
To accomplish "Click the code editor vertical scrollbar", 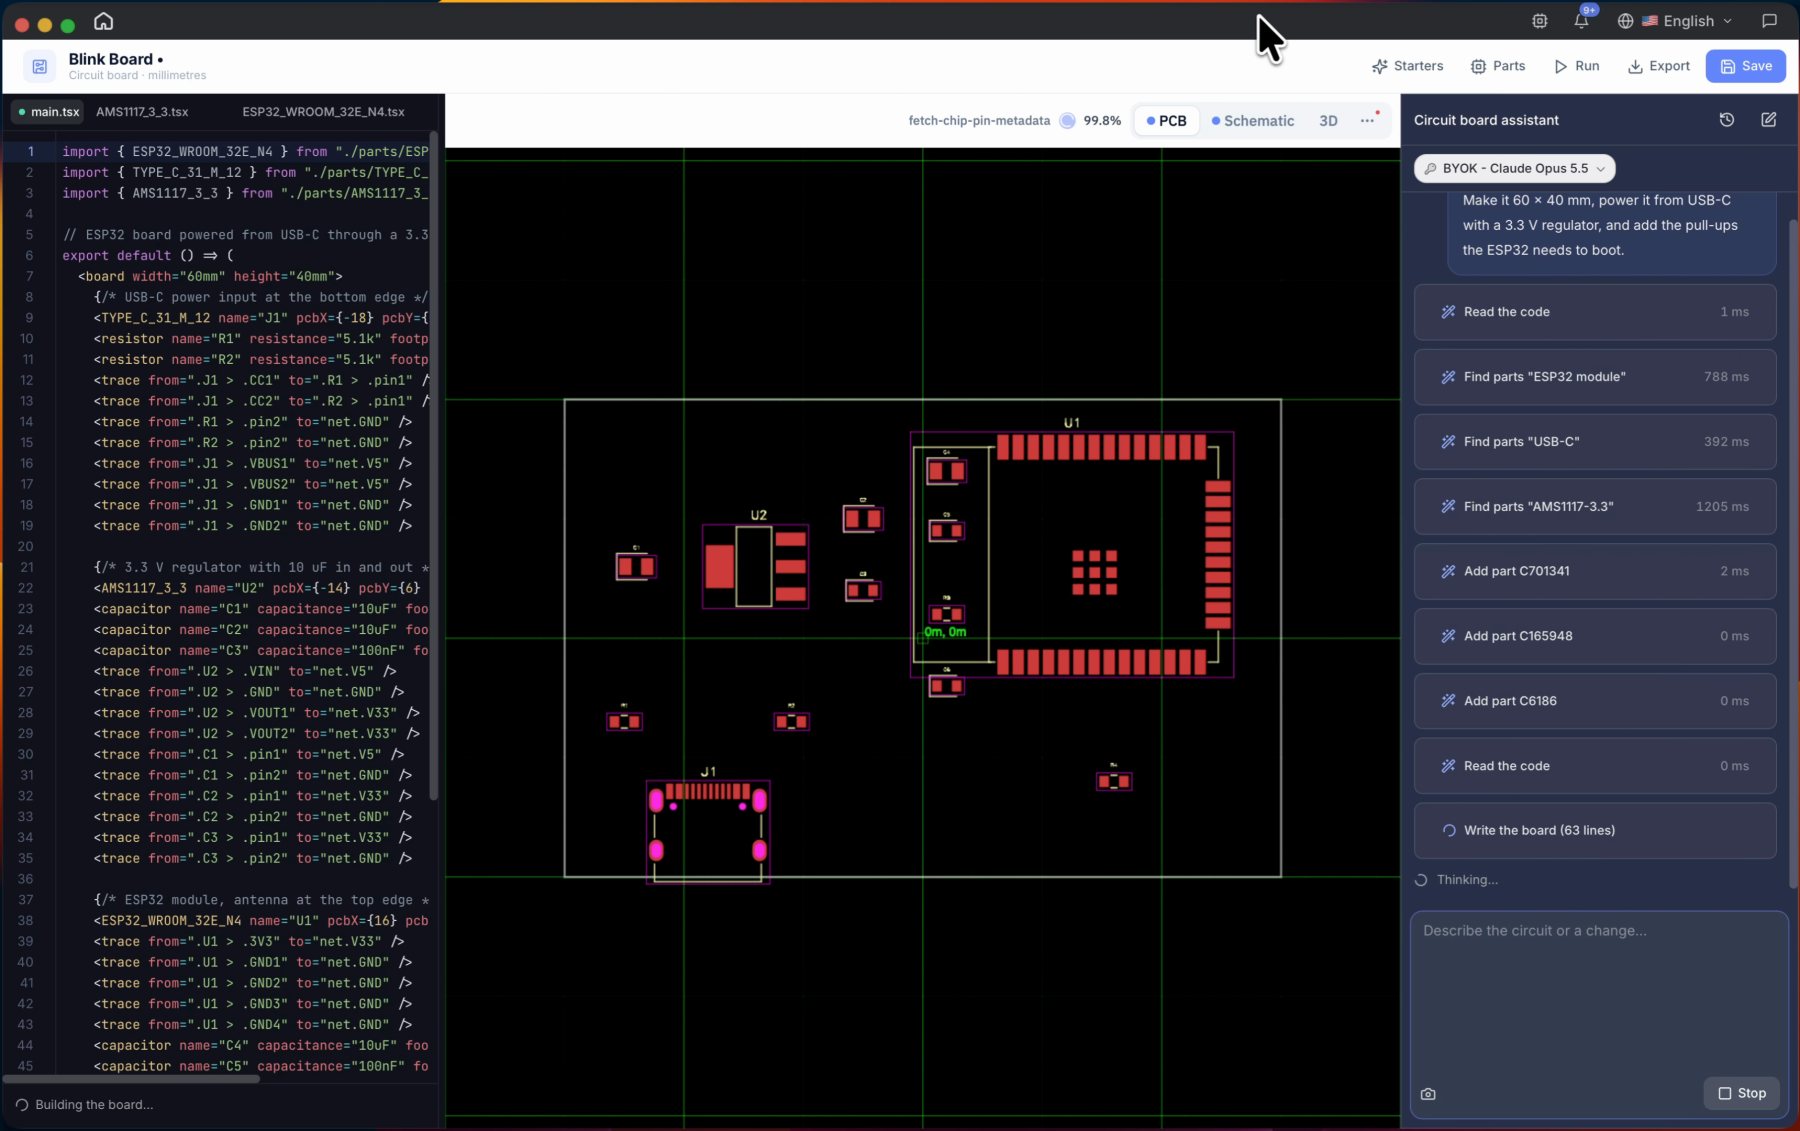I will (433, 465).
